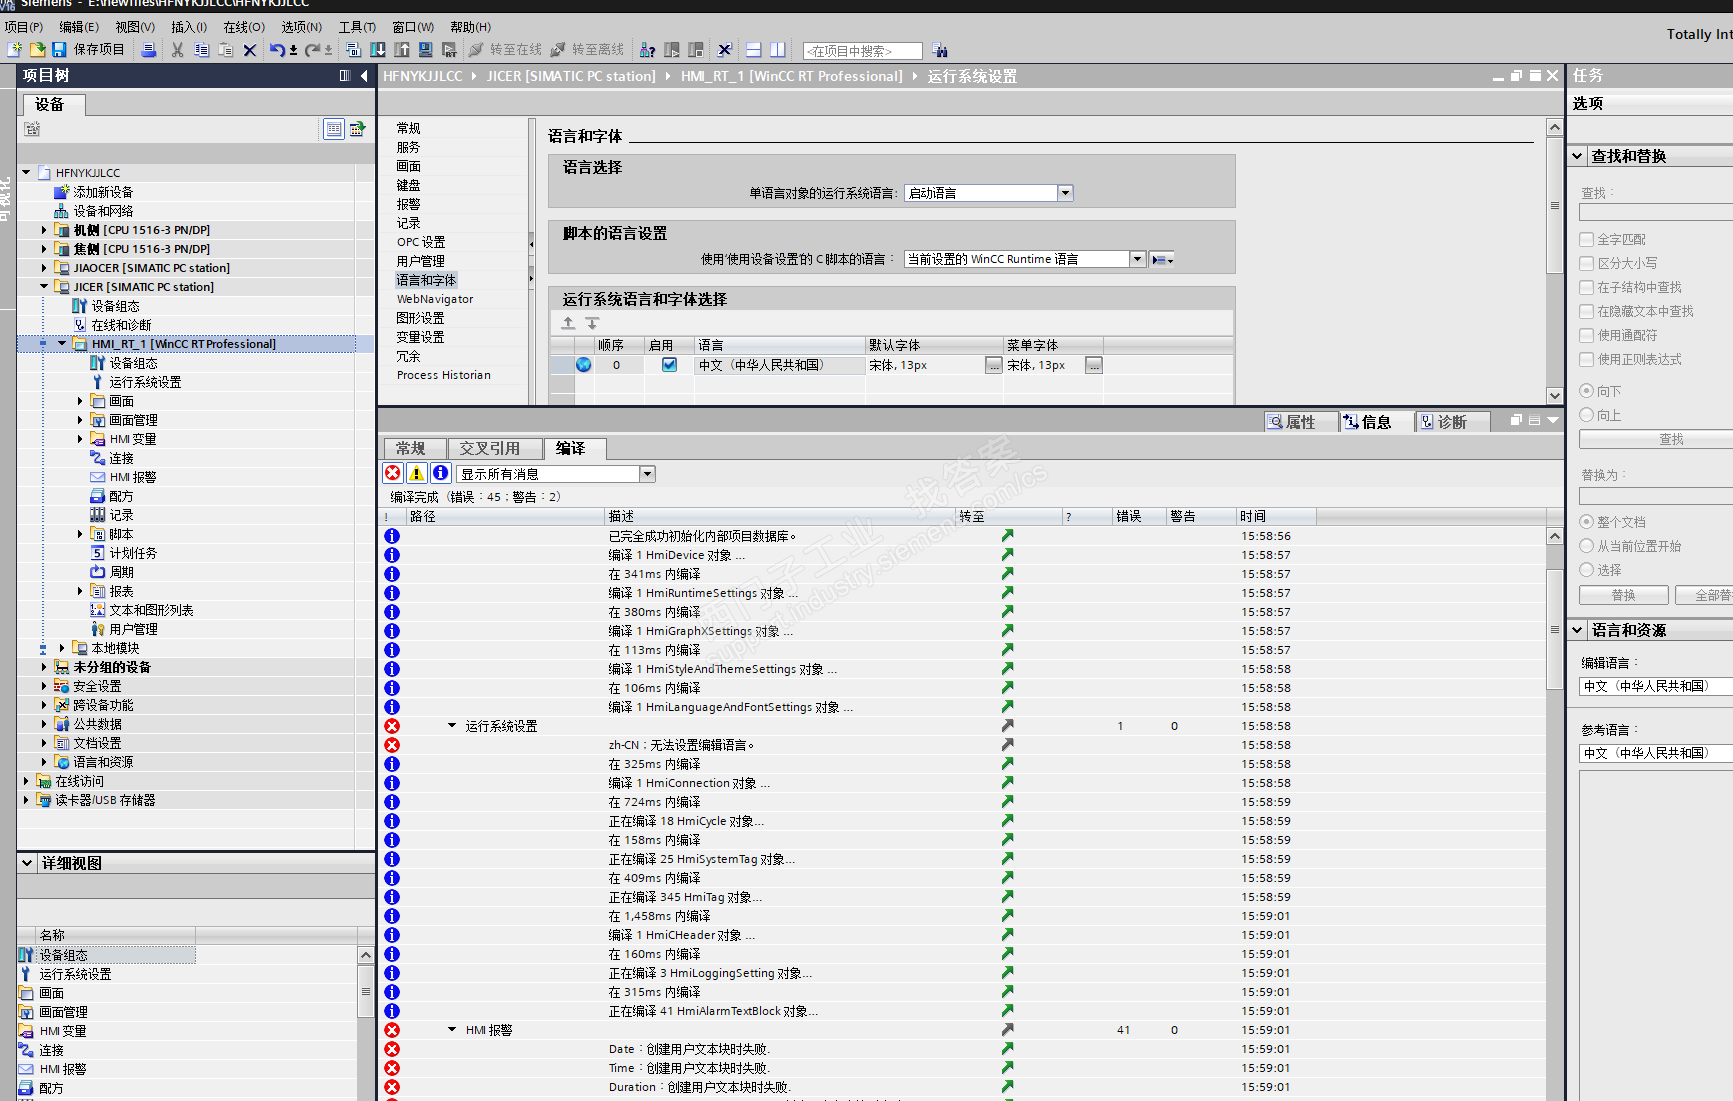Check the 全字匹配 checkbox
This screenshot has height=1101, width=1733.
[x=1586, y=239]
